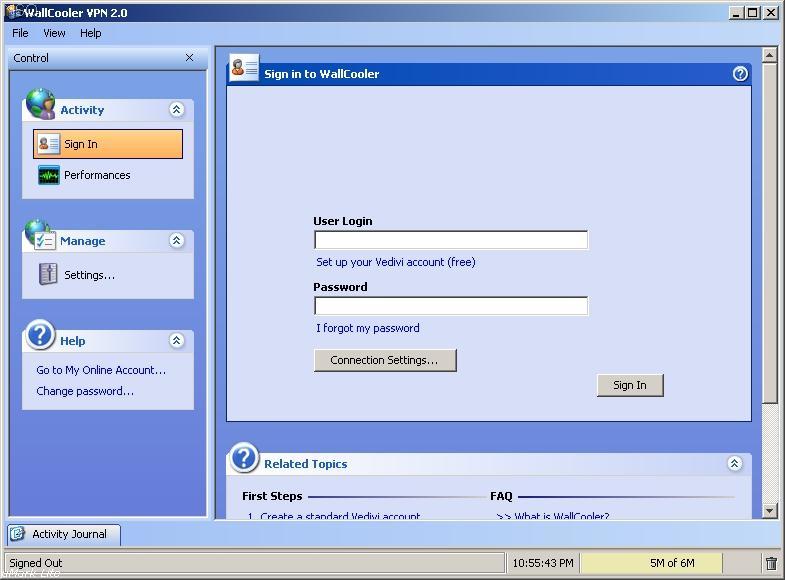
Task: Click the WallCooler title bar app icon
Action: click(x=14, y=12)
